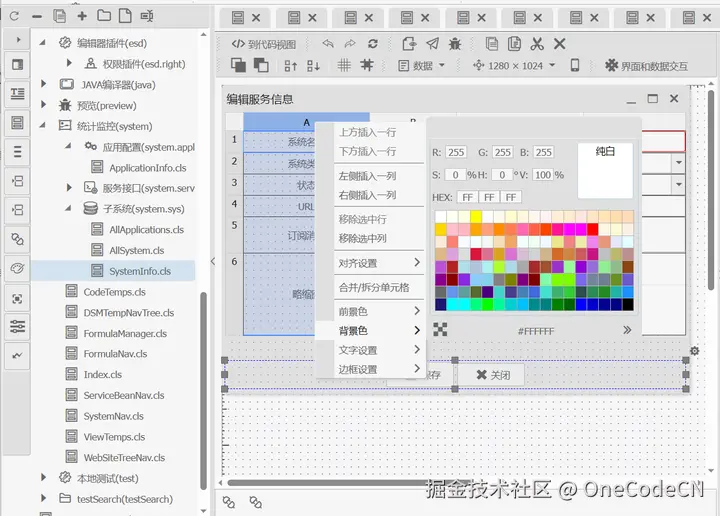Image resolution: width=720 pixels, height=516 pixels.
Task: Click the paper plane publish icon
Action: pos(432,43)
